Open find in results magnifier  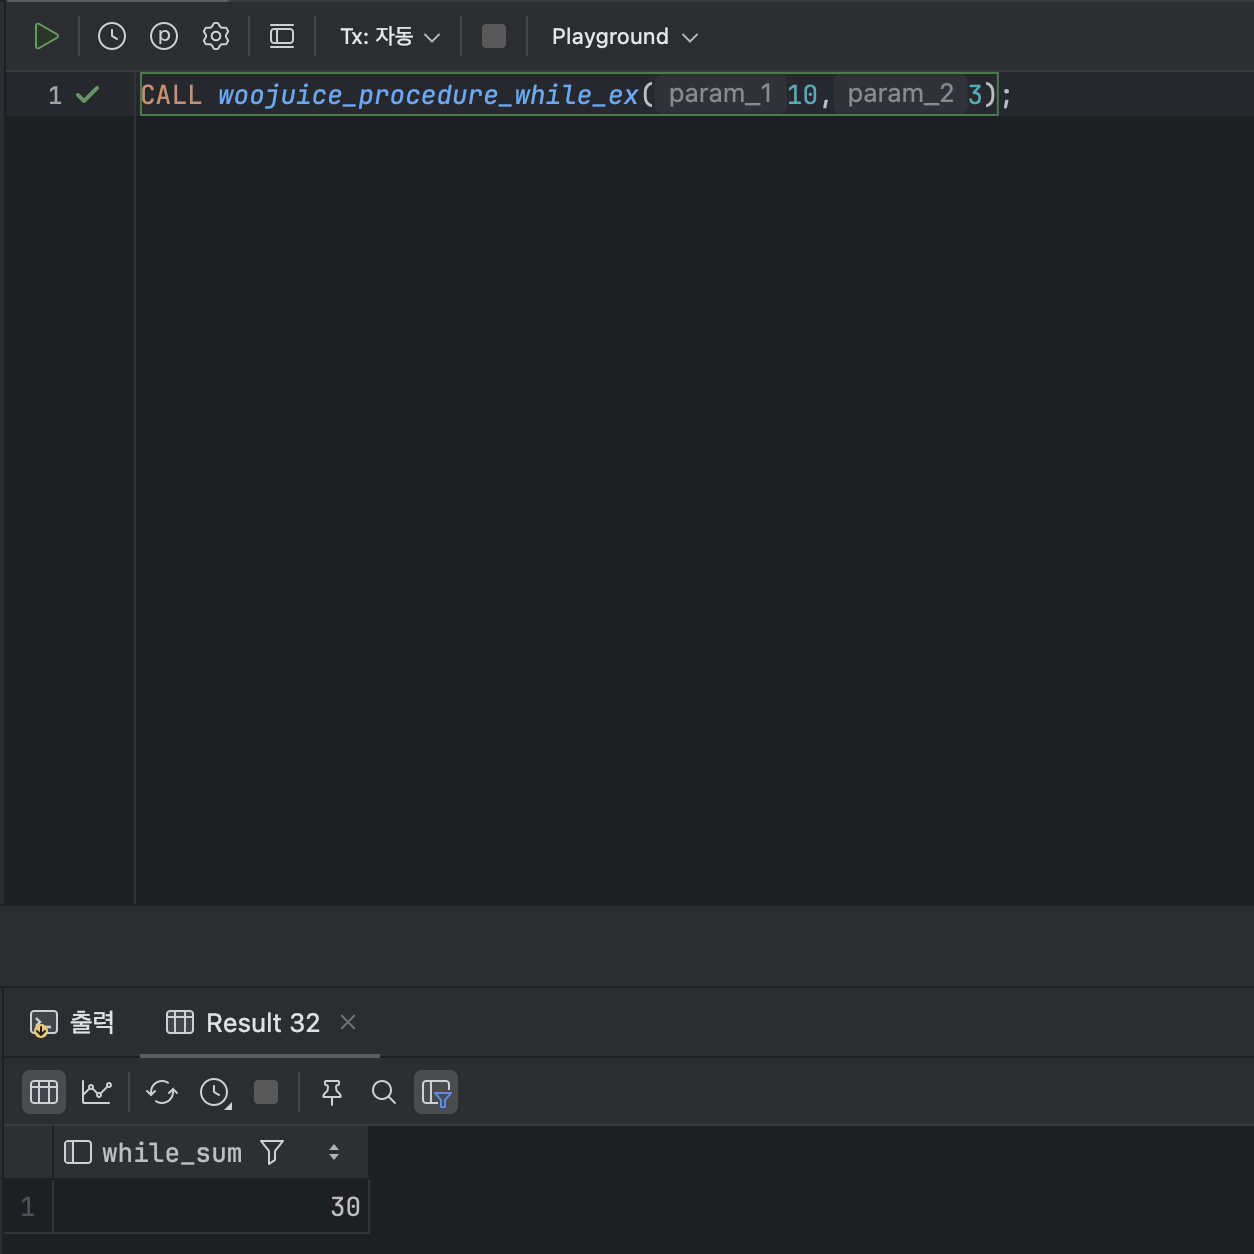tap(384, 1092)
